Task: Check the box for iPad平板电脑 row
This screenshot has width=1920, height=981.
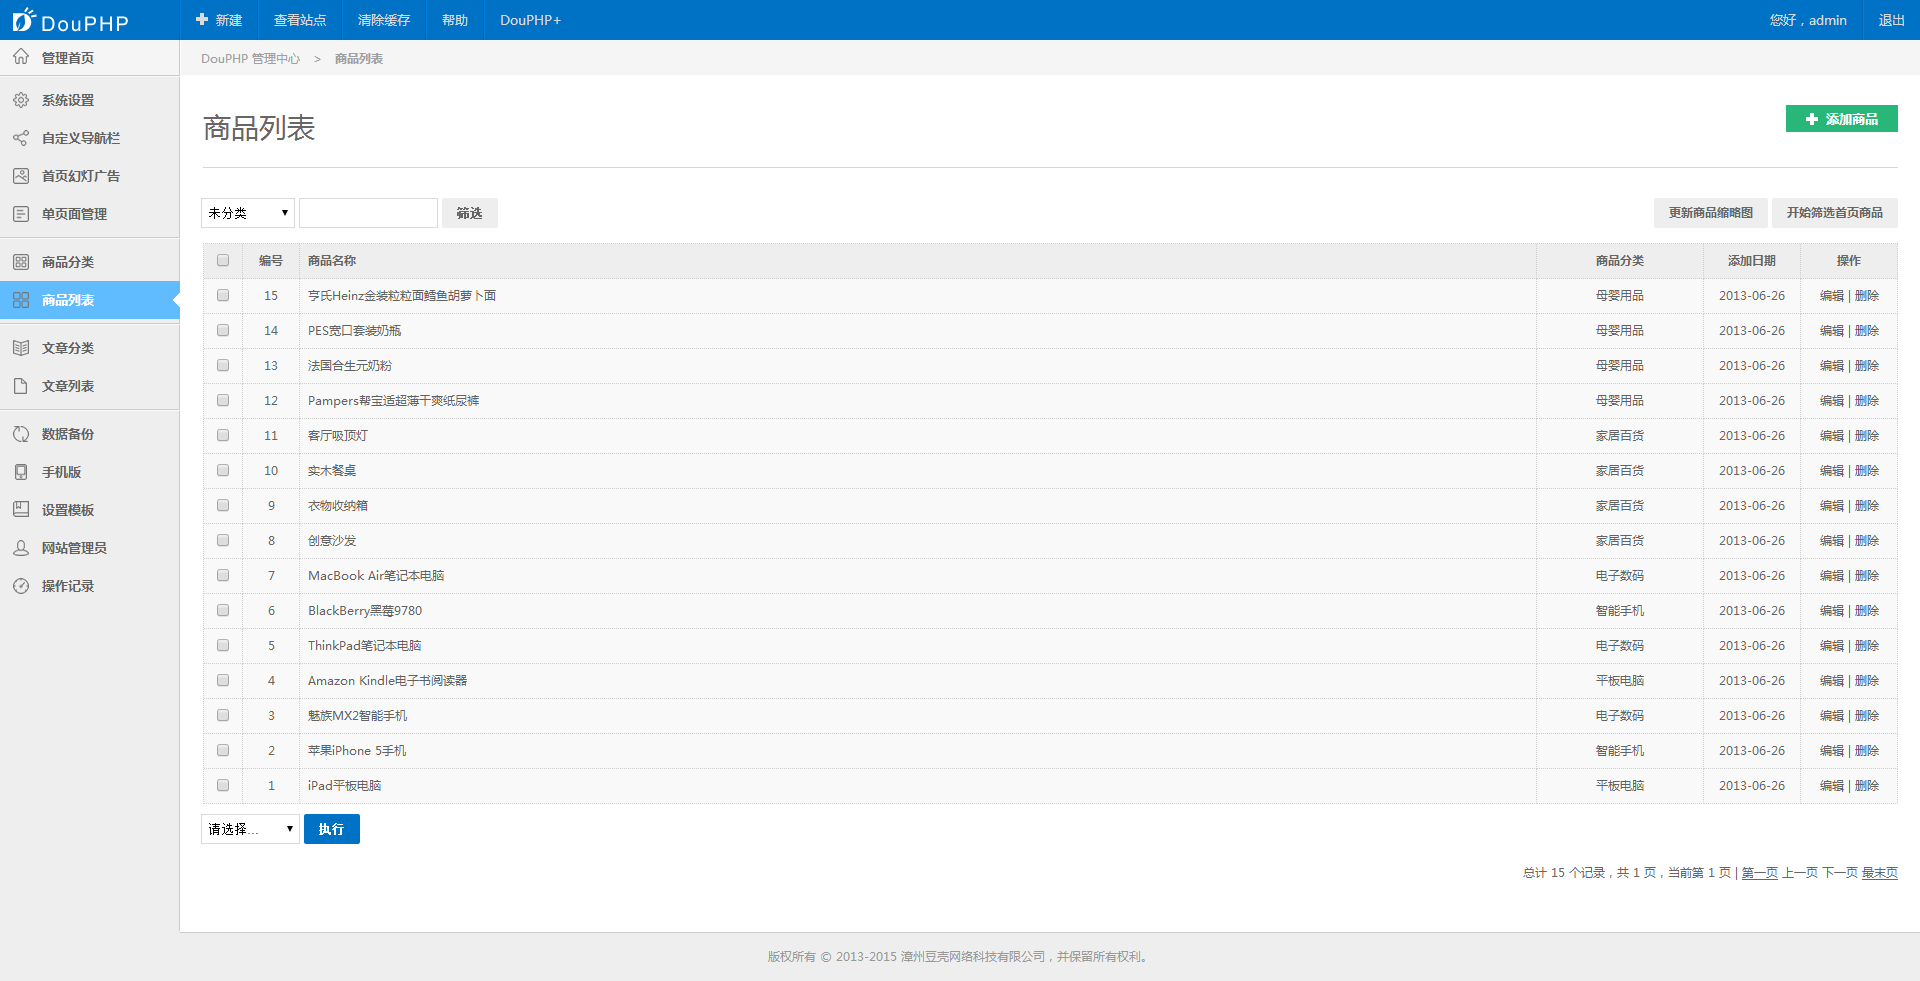Action: coord(223,785)
